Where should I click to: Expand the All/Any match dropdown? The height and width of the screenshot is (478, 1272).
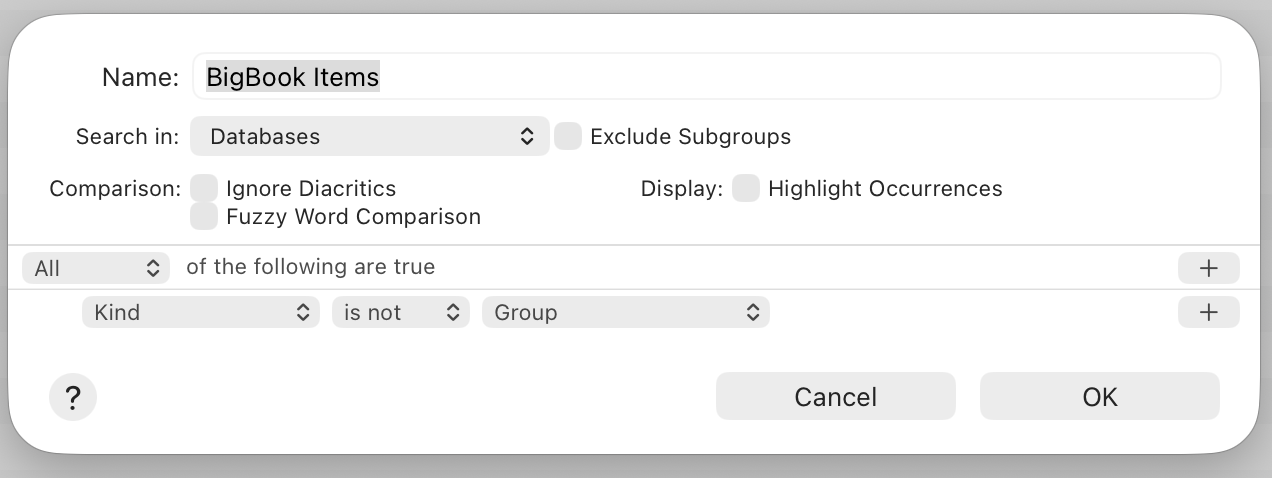[96, 268]
